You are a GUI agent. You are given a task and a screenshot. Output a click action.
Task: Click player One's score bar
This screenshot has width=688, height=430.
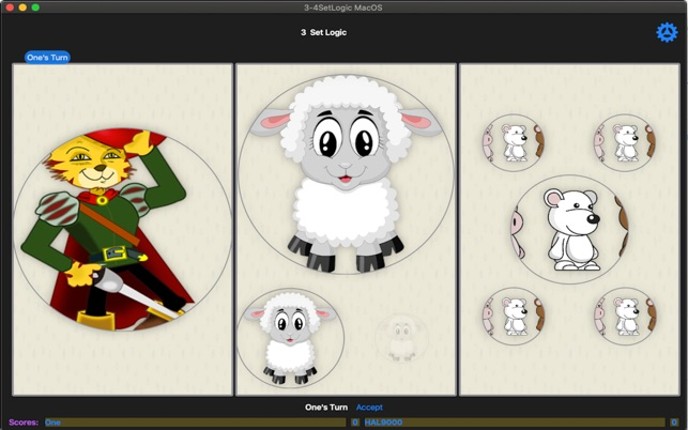point(196,422)
